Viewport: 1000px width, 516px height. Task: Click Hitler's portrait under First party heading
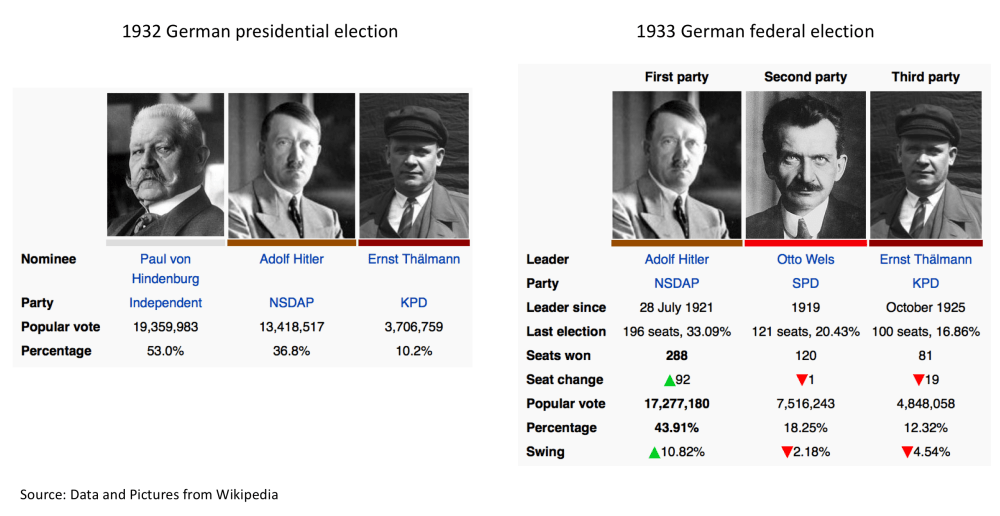(677, 165)
